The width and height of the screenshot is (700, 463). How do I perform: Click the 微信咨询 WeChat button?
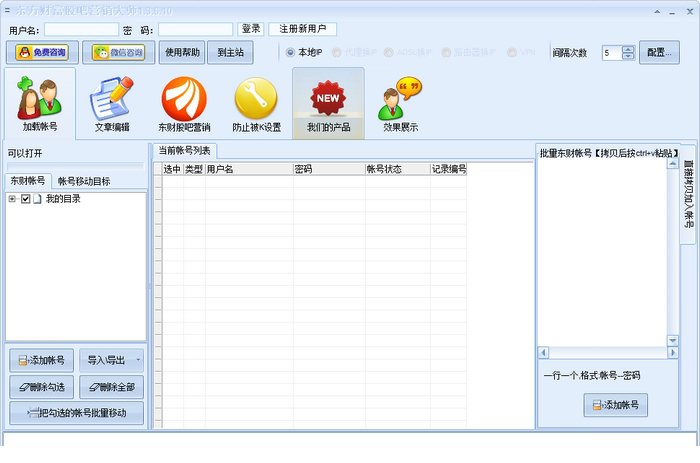119,52
